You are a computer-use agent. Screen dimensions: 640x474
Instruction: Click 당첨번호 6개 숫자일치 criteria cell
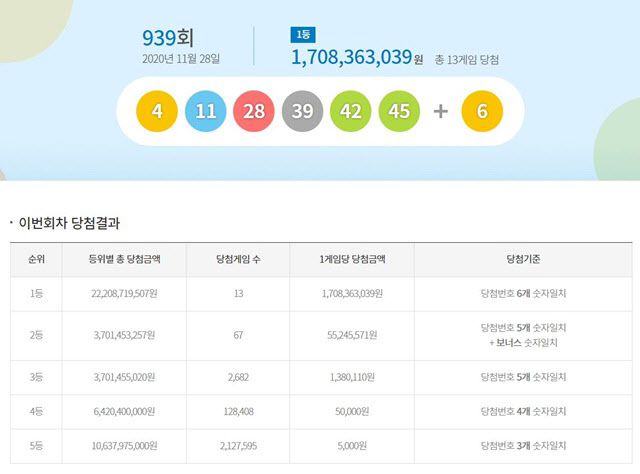[523, 294]
